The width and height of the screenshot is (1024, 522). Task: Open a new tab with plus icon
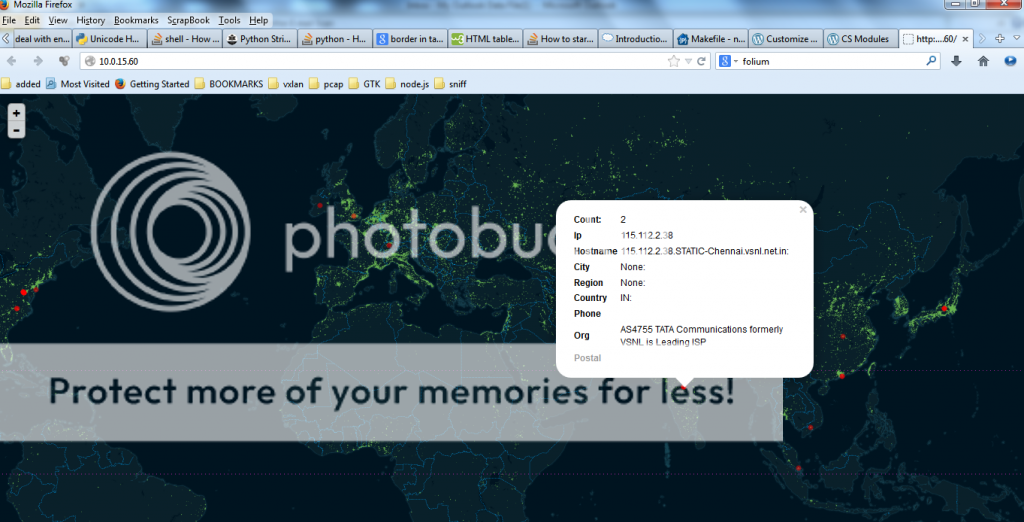[x=1000, y=39]
